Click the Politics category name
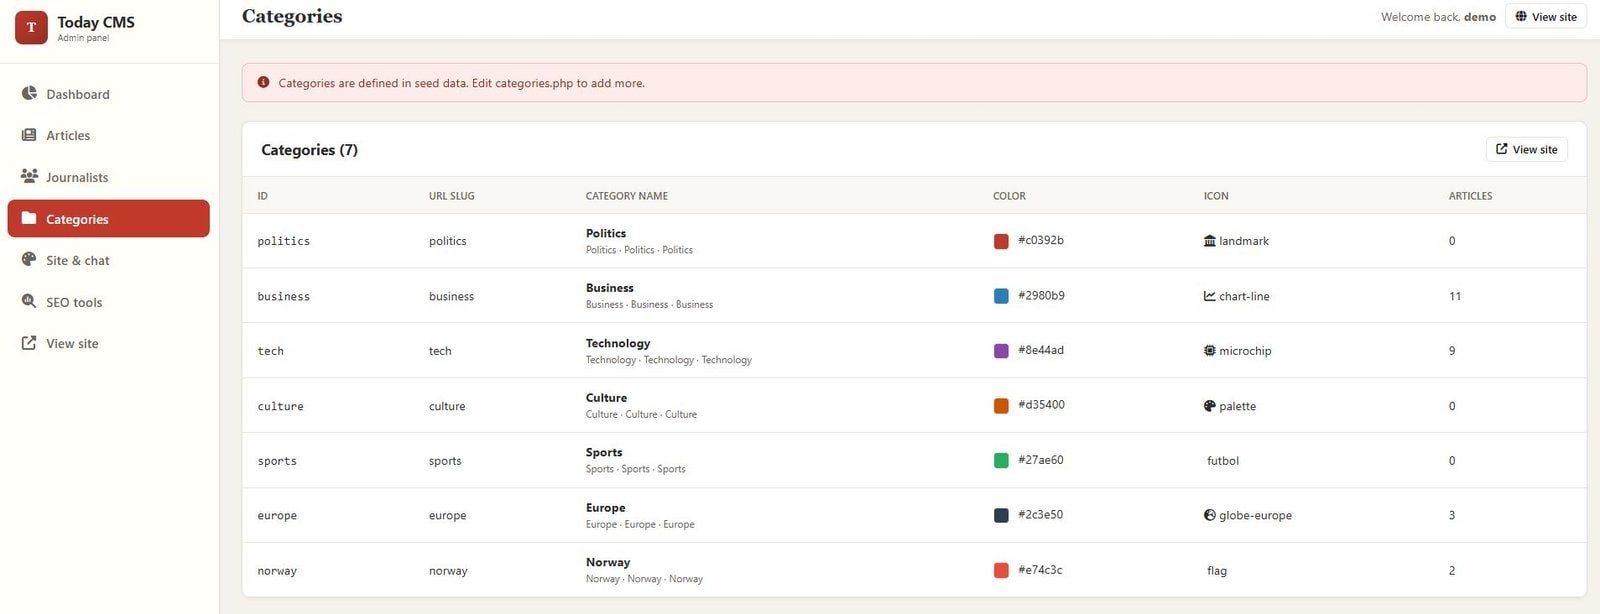 (x=606, y=233)
